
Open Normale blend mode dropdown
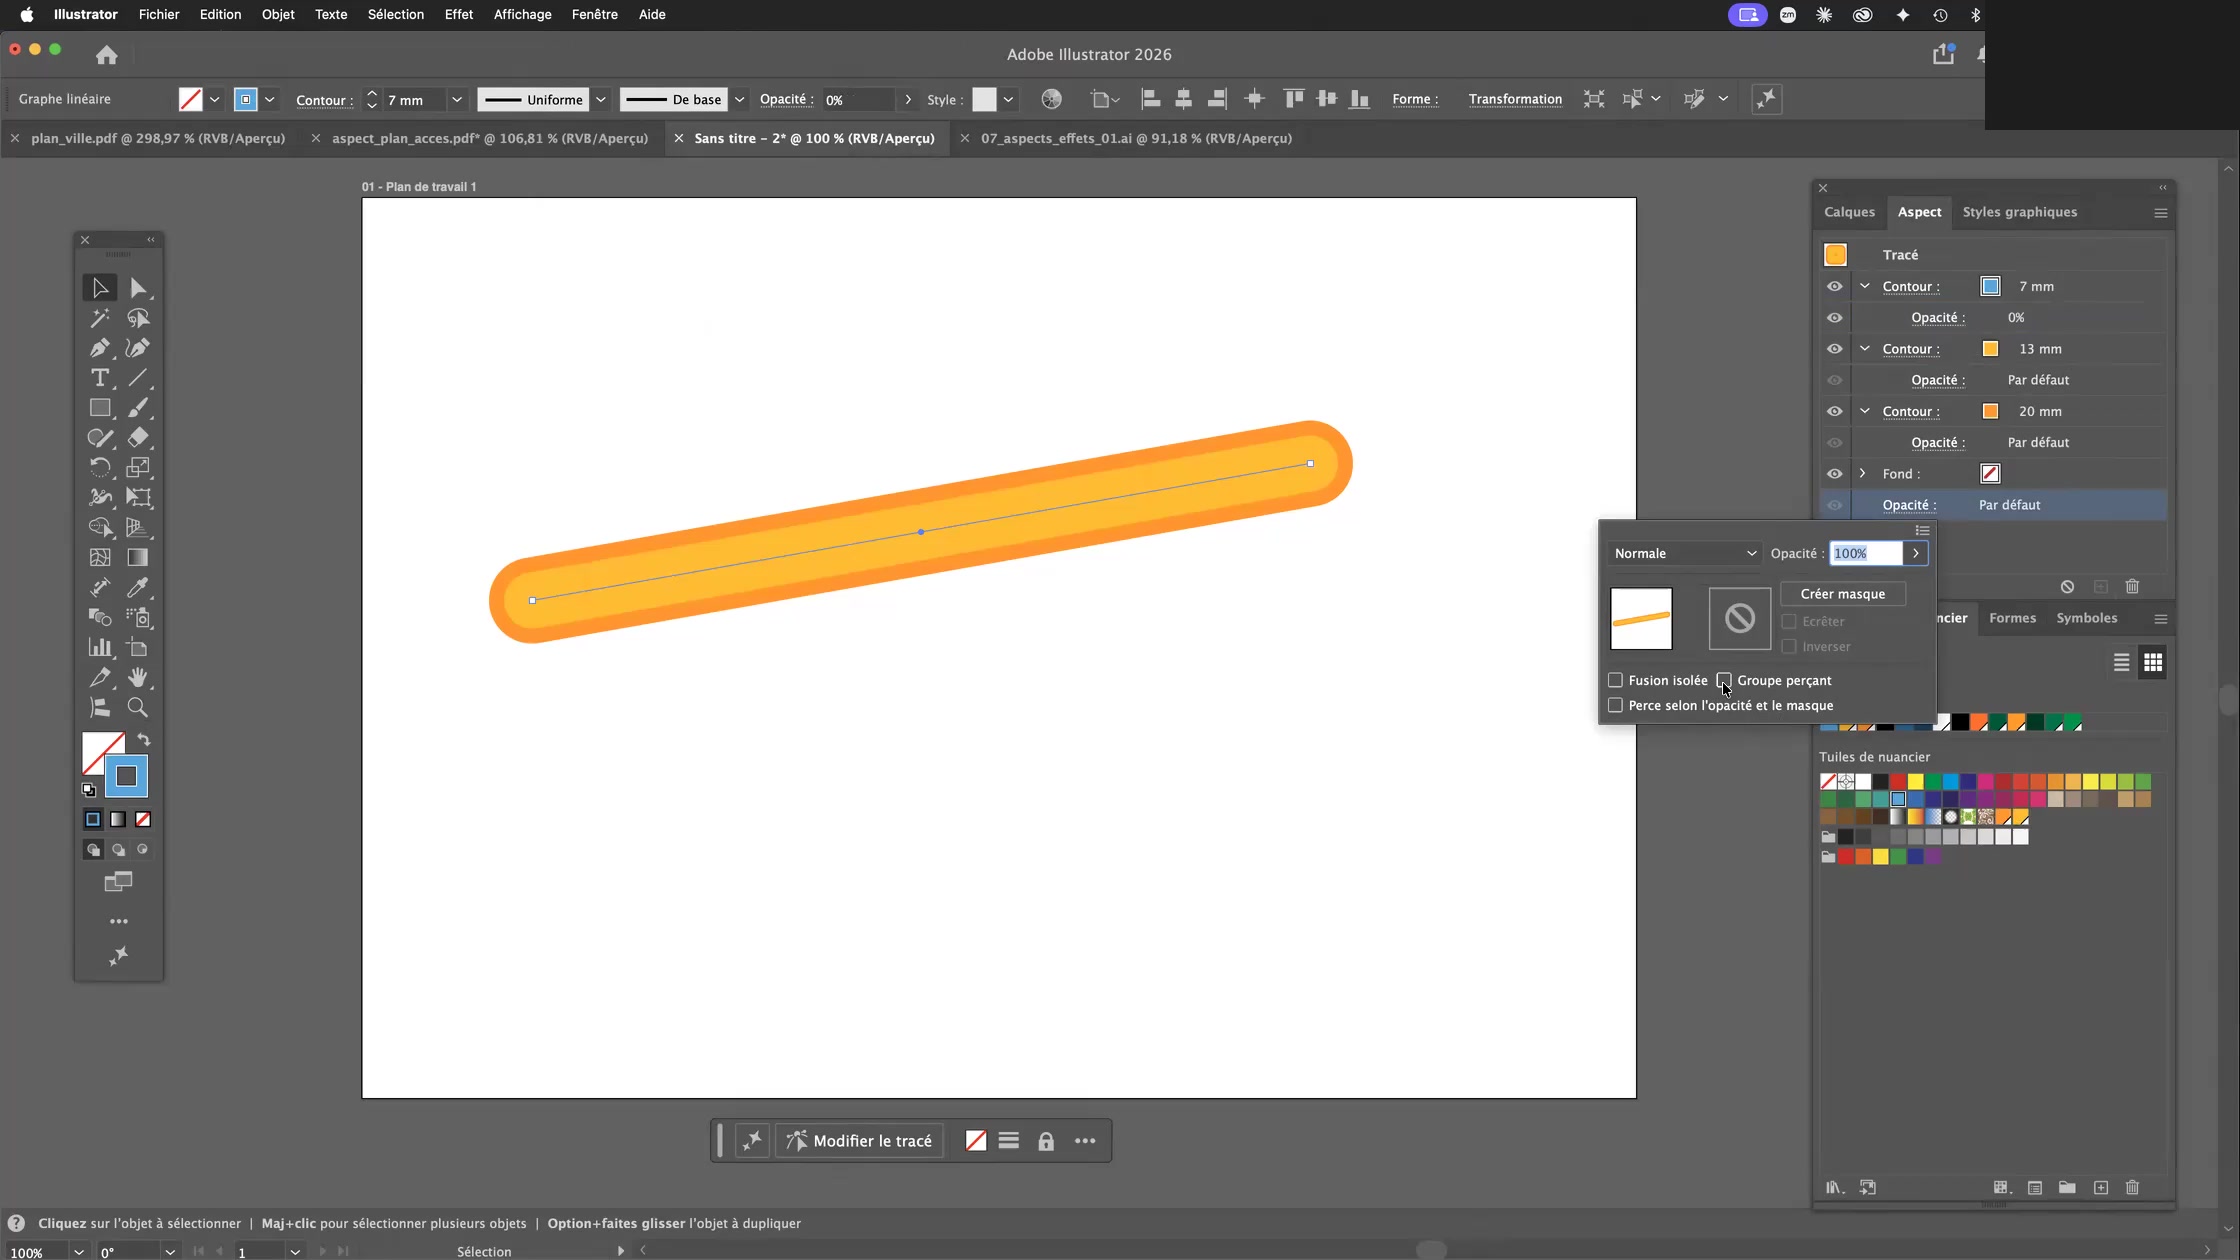pos(1685,553)
